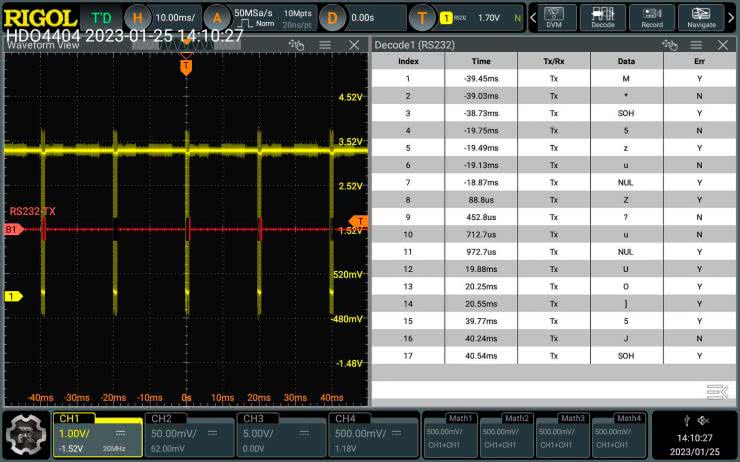The height and width of the screenshot is (462, 740).
Task: Open the settings gear menu at bottom left
Action: [27, 436]
